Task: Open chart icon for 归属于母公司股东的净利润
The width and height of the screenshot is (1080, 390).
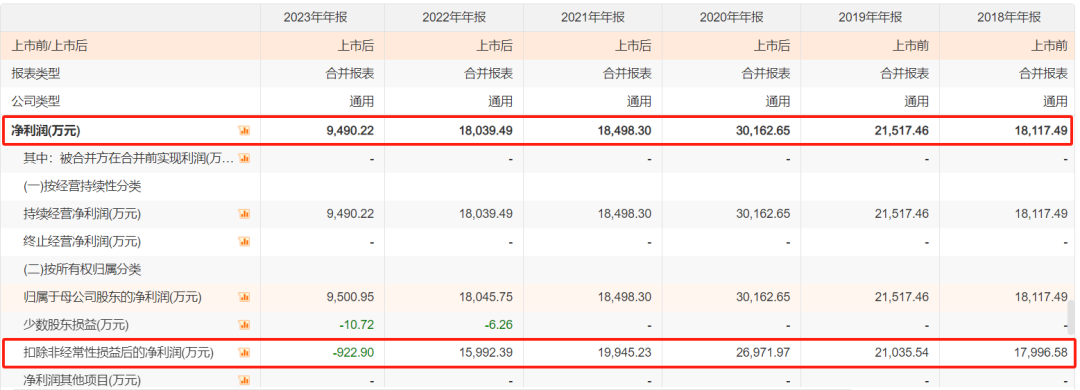Action: 244,297
